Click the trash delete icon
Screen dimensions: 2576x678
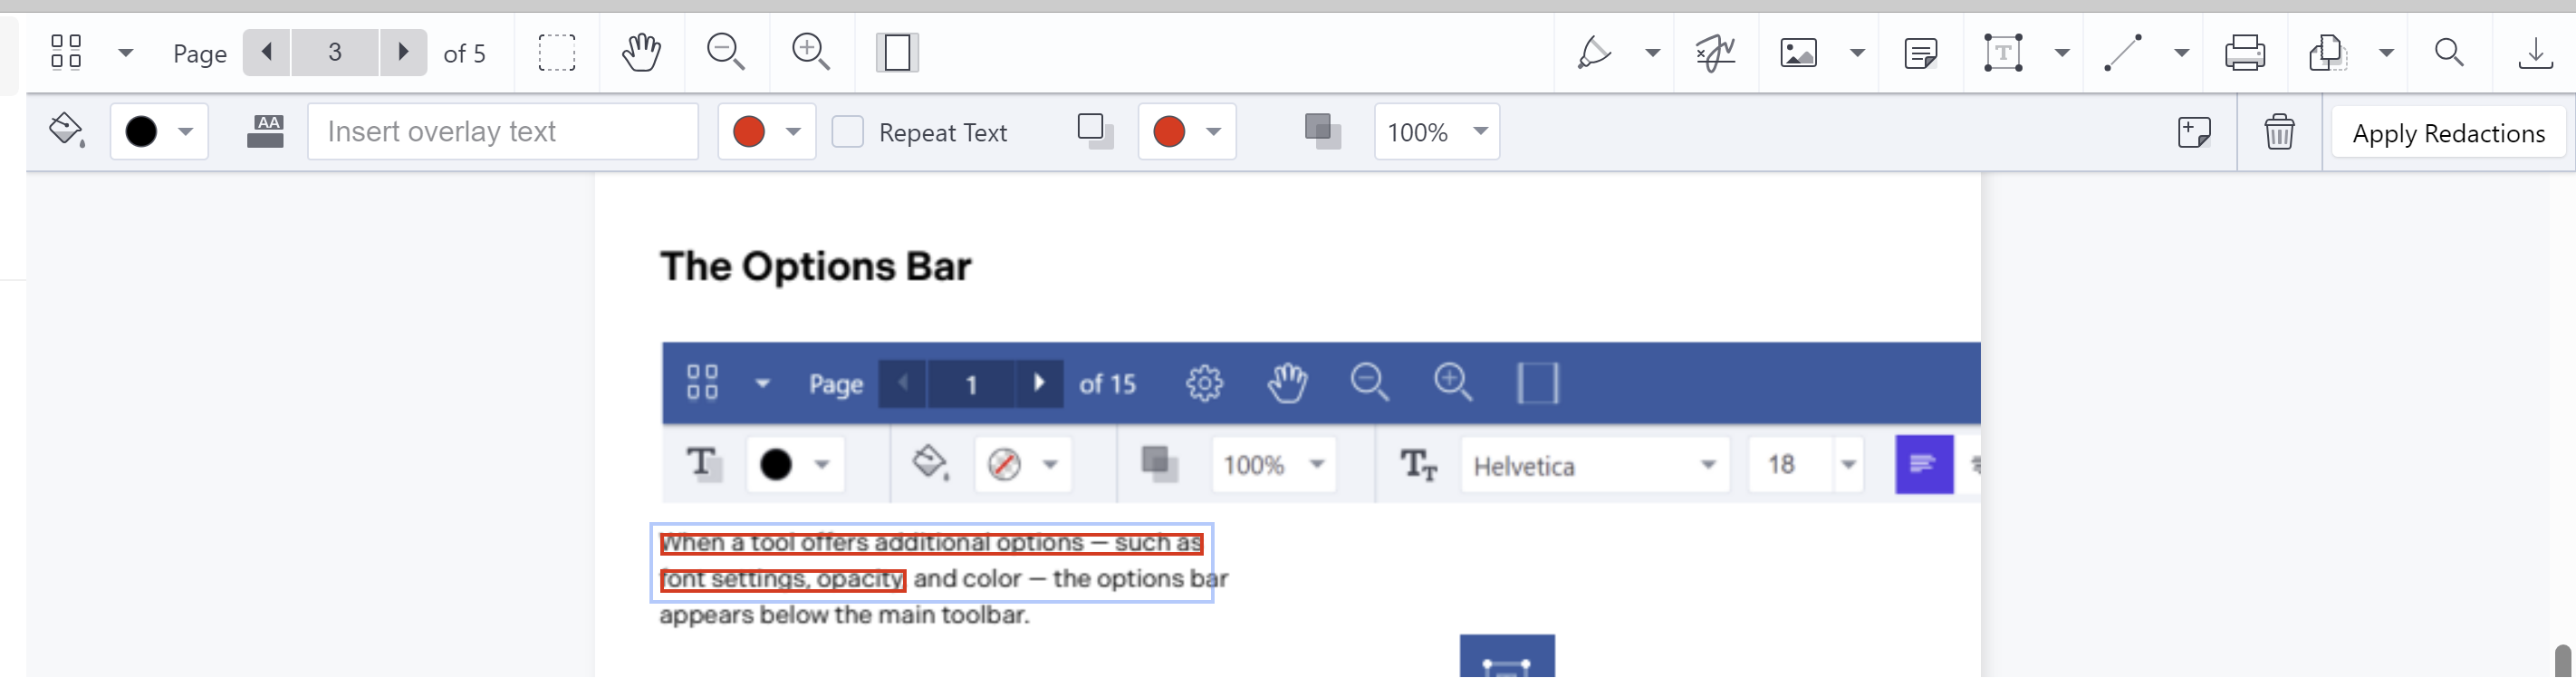pyautogui.click(x=2279, y=132)
